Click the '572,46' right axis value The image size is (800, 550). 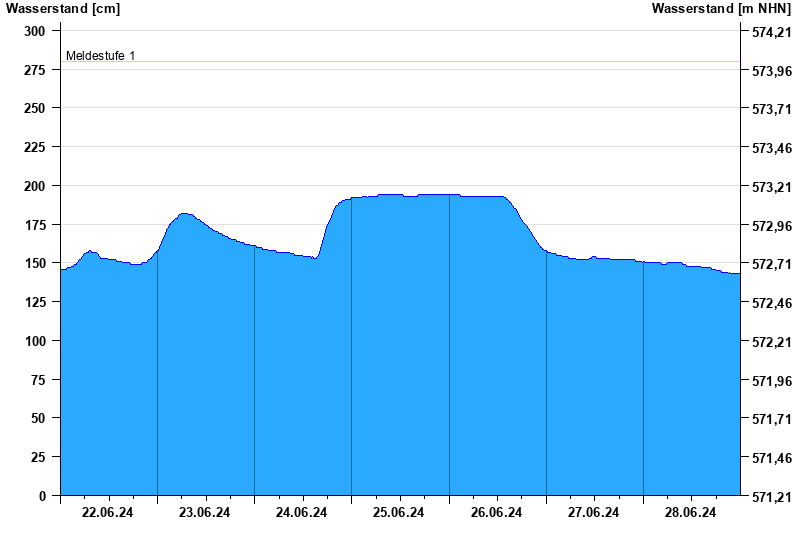click(x=772, y=303)
